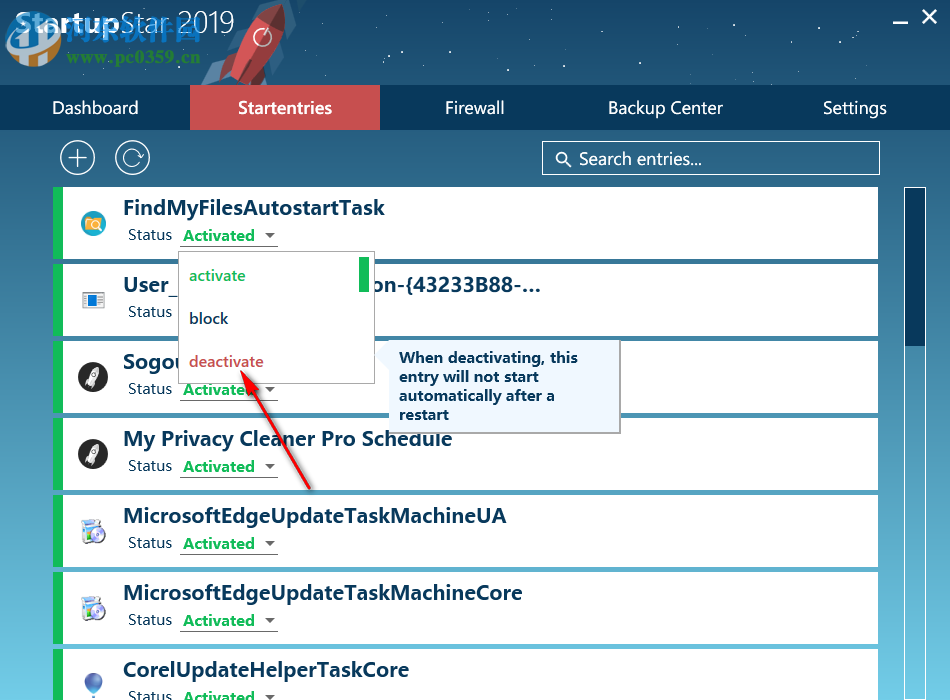950x700 pixels.
Task: Open the Backup Center tab
Action: click(x=665, y=108)
